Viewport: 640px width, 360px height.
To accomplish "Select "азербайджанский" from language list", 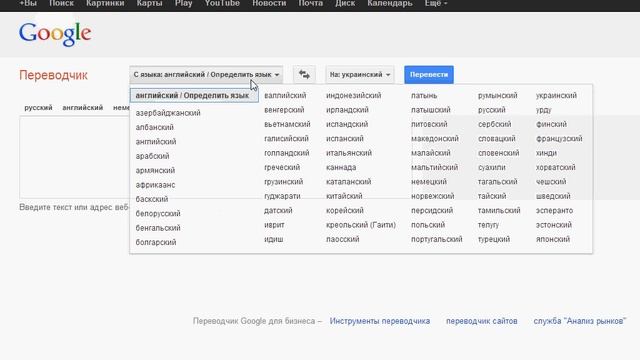I will pos(168,113).
